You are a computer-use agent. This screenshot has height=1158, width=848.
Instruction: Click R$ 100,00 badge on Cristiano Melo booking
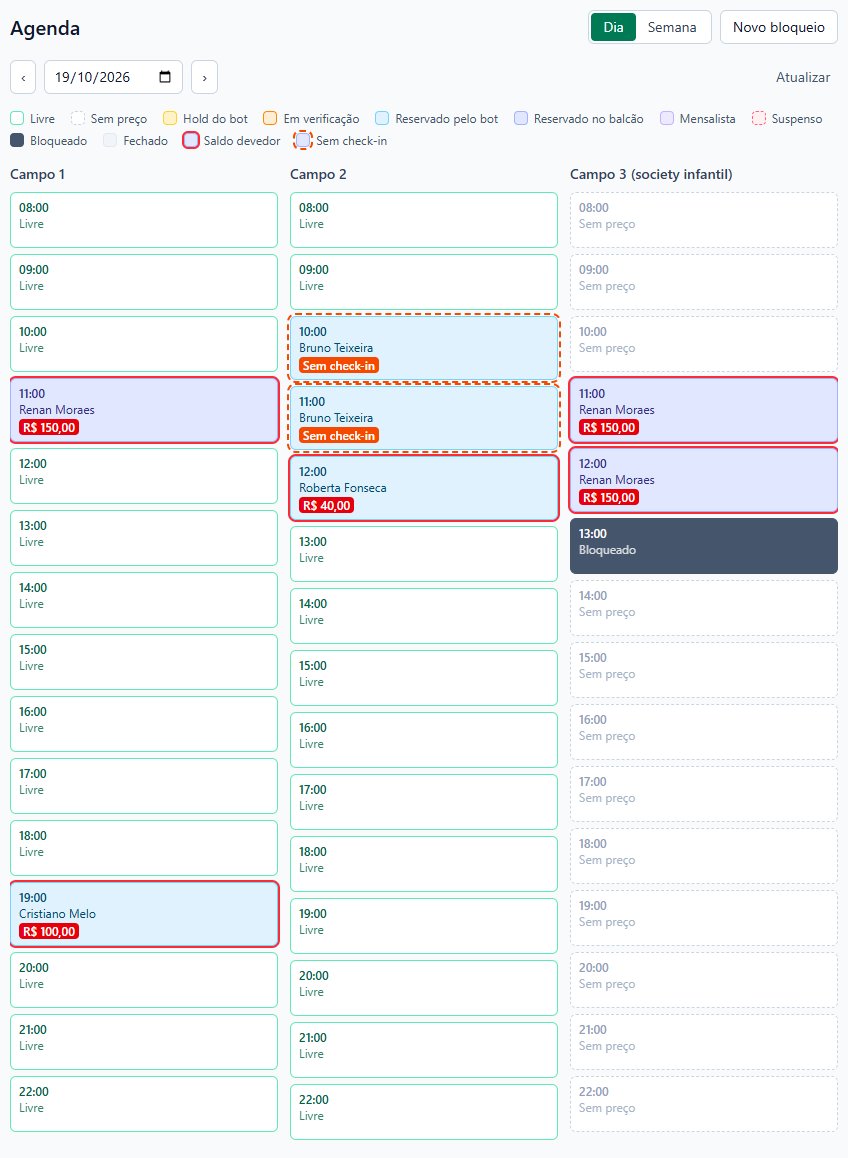click(x=49, y=931)
